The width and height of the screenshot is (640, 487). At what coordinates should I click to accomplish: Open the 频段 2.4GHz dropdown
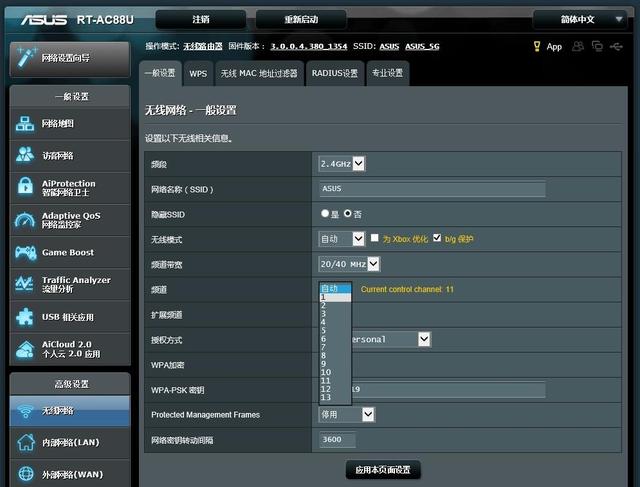click(341, 163)
